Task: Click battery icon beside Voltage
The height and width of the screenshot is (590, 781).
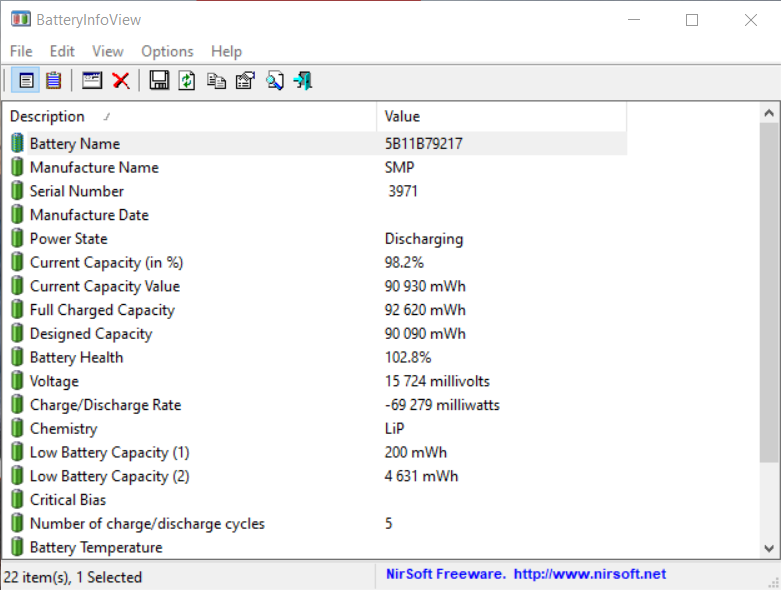Action: click(17, 381)
